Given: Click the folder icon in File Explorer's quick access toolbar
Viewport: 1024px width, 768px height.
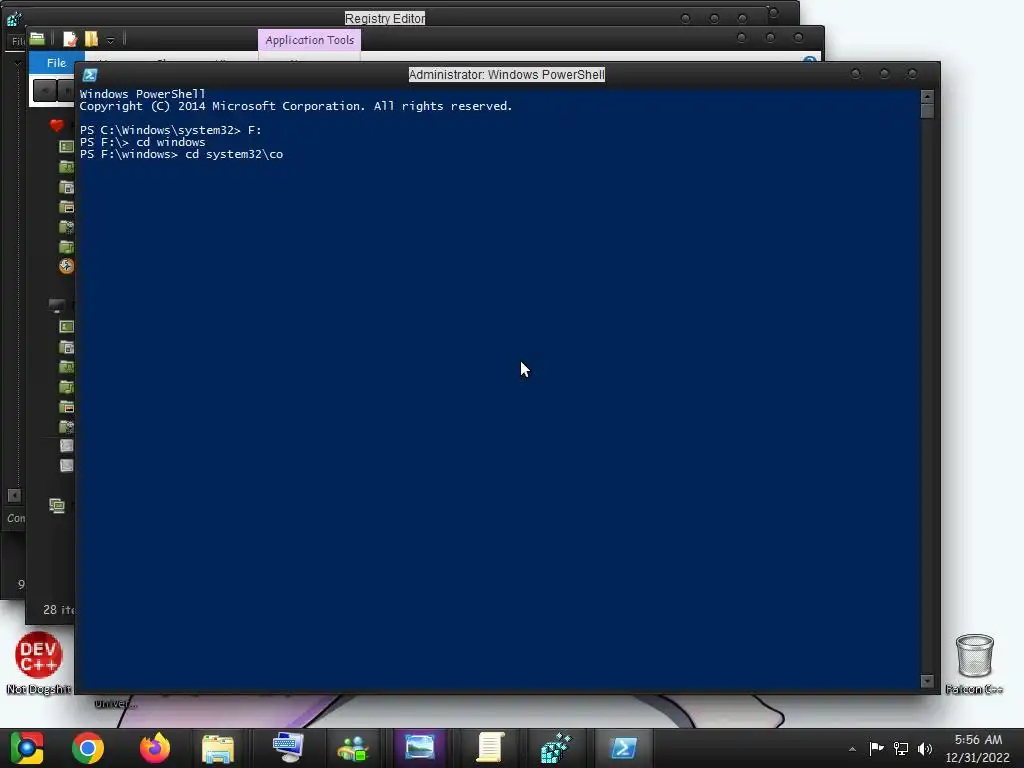Looking at the screenshot, I should point(37,39).
